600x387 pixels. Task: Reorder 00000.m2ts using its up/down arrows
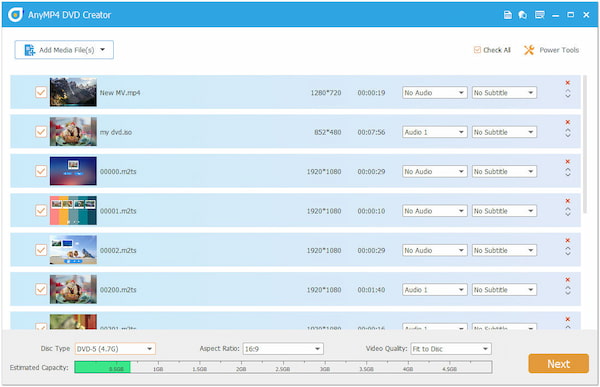[568, 172]
